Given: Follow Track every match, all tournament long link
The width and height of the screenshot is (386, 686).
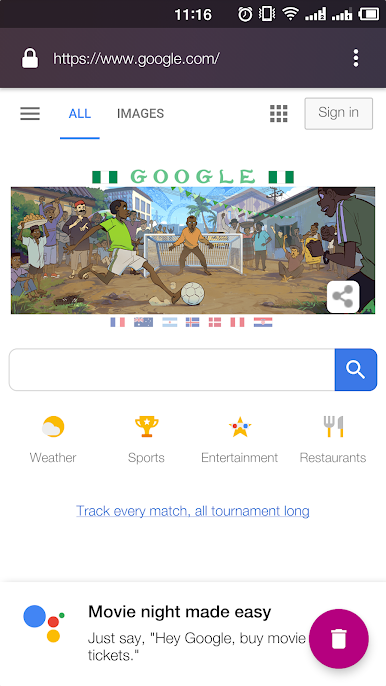Looking at the screenshot, I should [193, 511].
